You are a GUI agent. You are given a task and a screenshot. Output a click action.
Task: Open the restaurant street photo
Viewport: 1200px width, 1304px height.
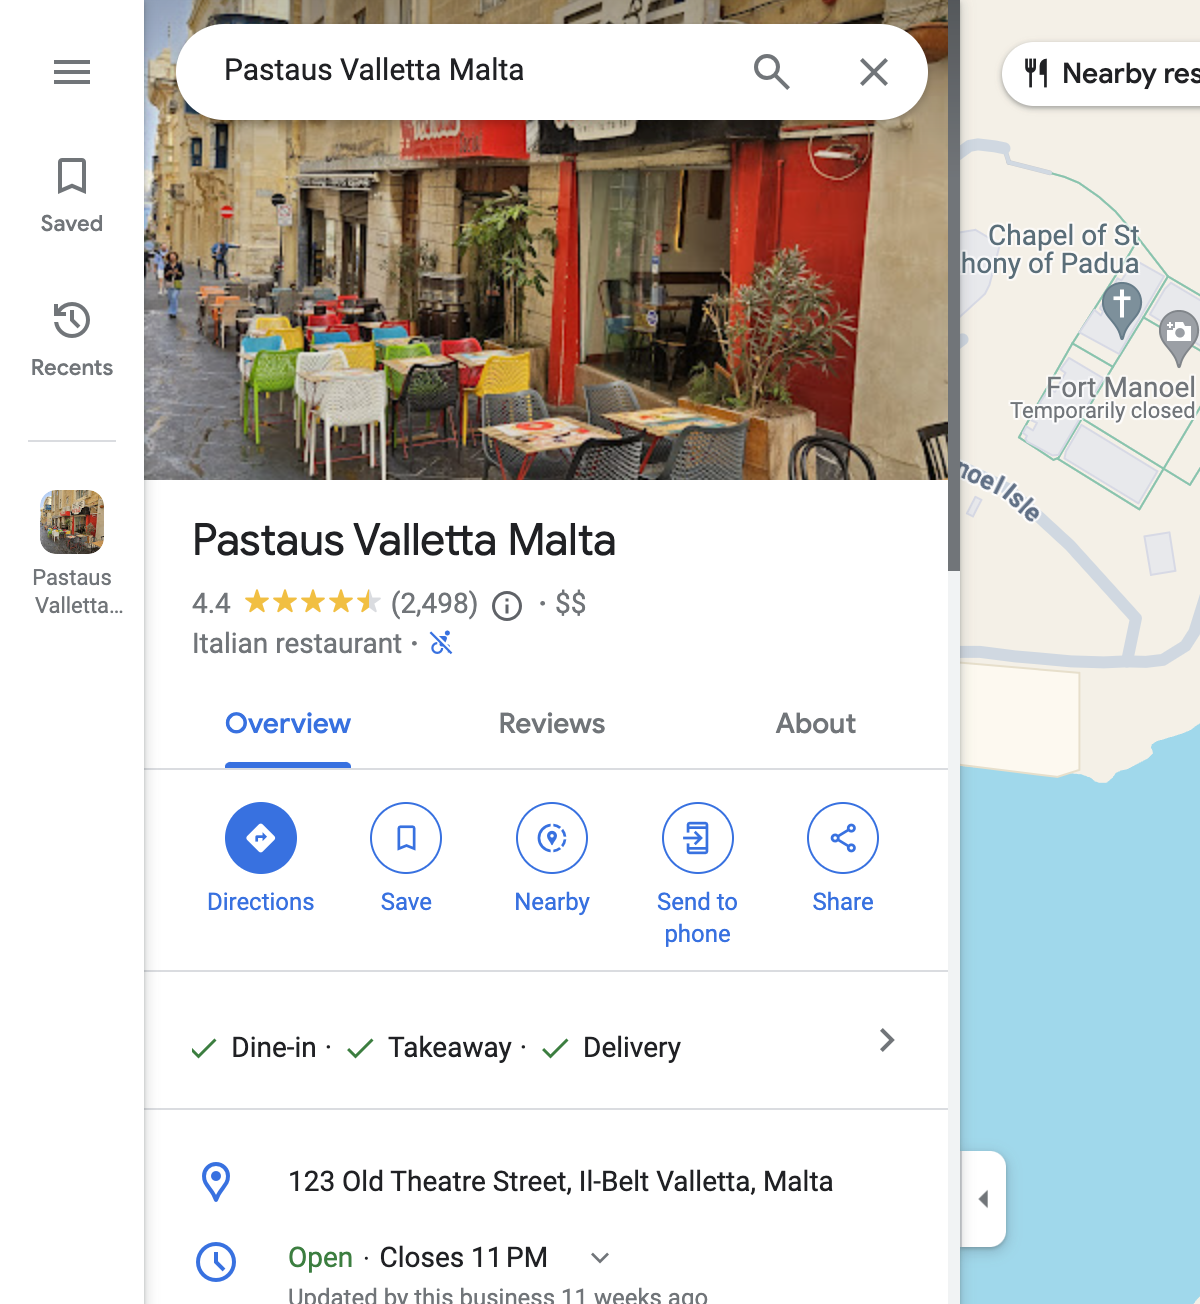[546, 300]
